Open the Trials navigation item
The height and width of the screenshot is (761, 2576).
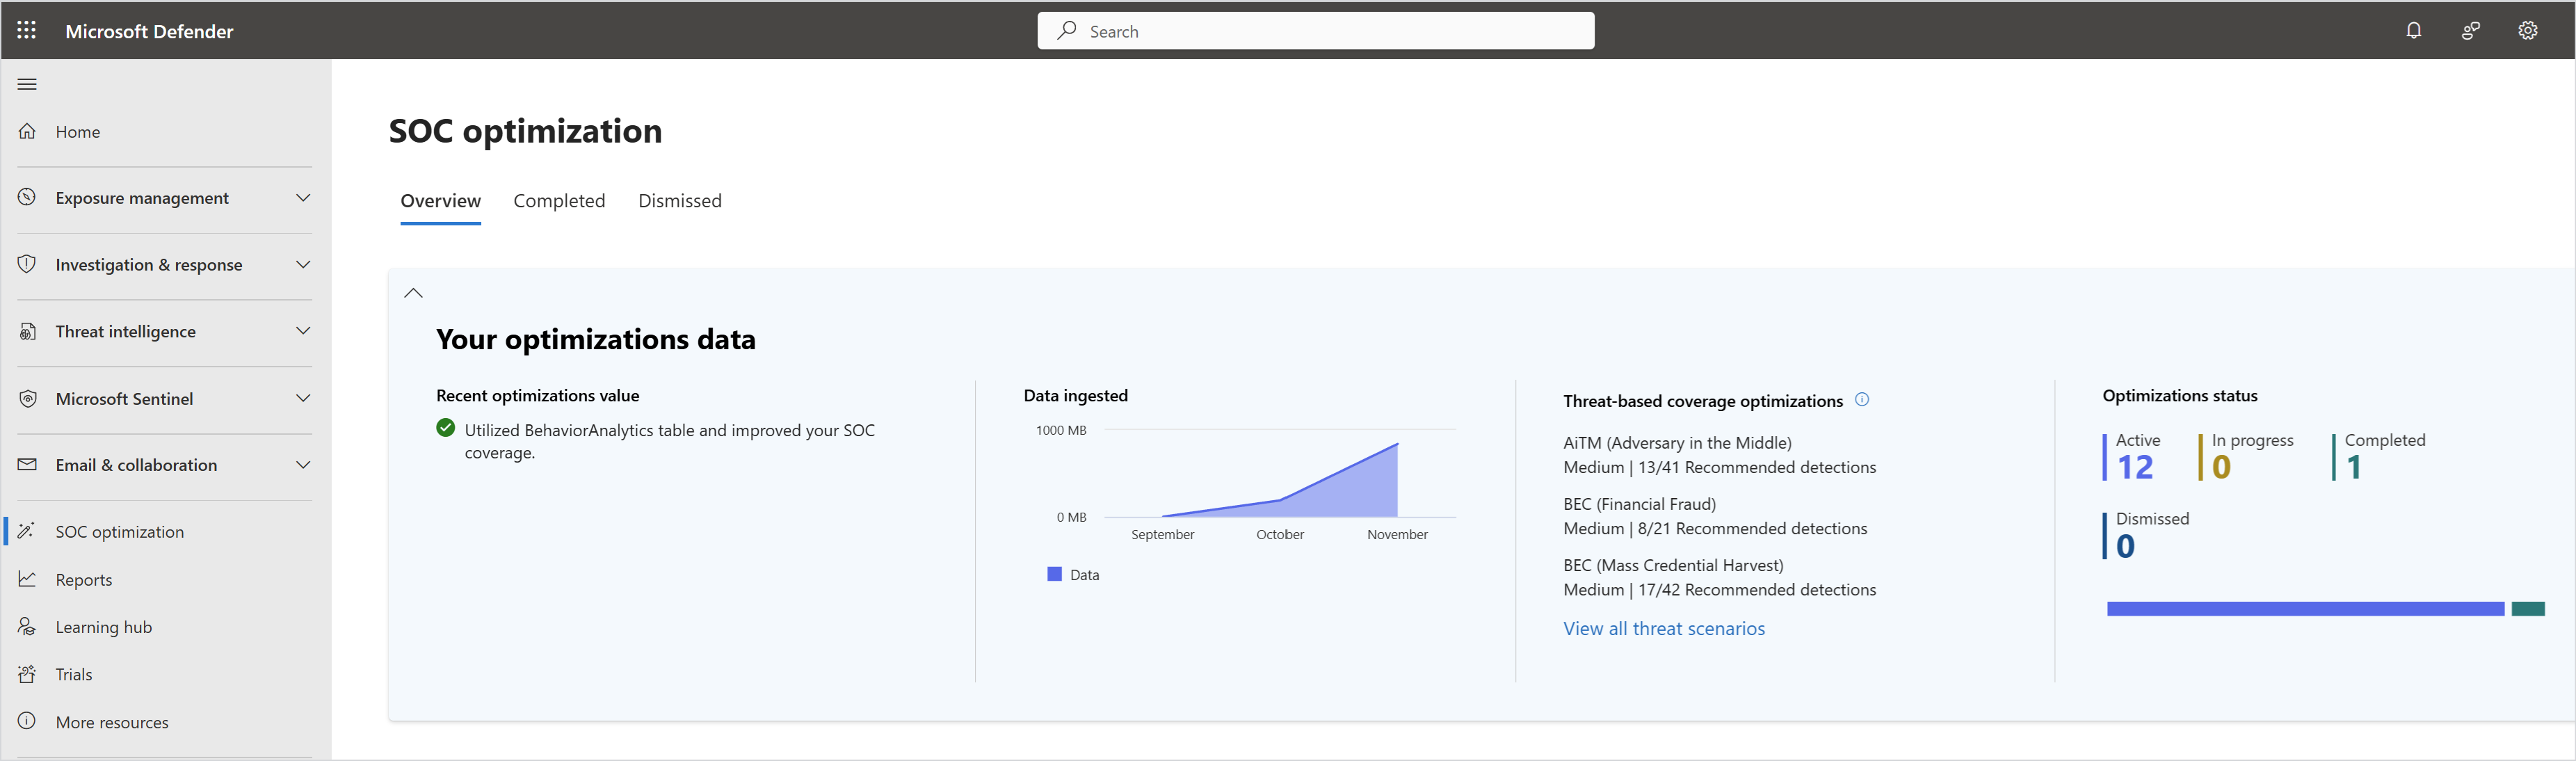point(73,675)
